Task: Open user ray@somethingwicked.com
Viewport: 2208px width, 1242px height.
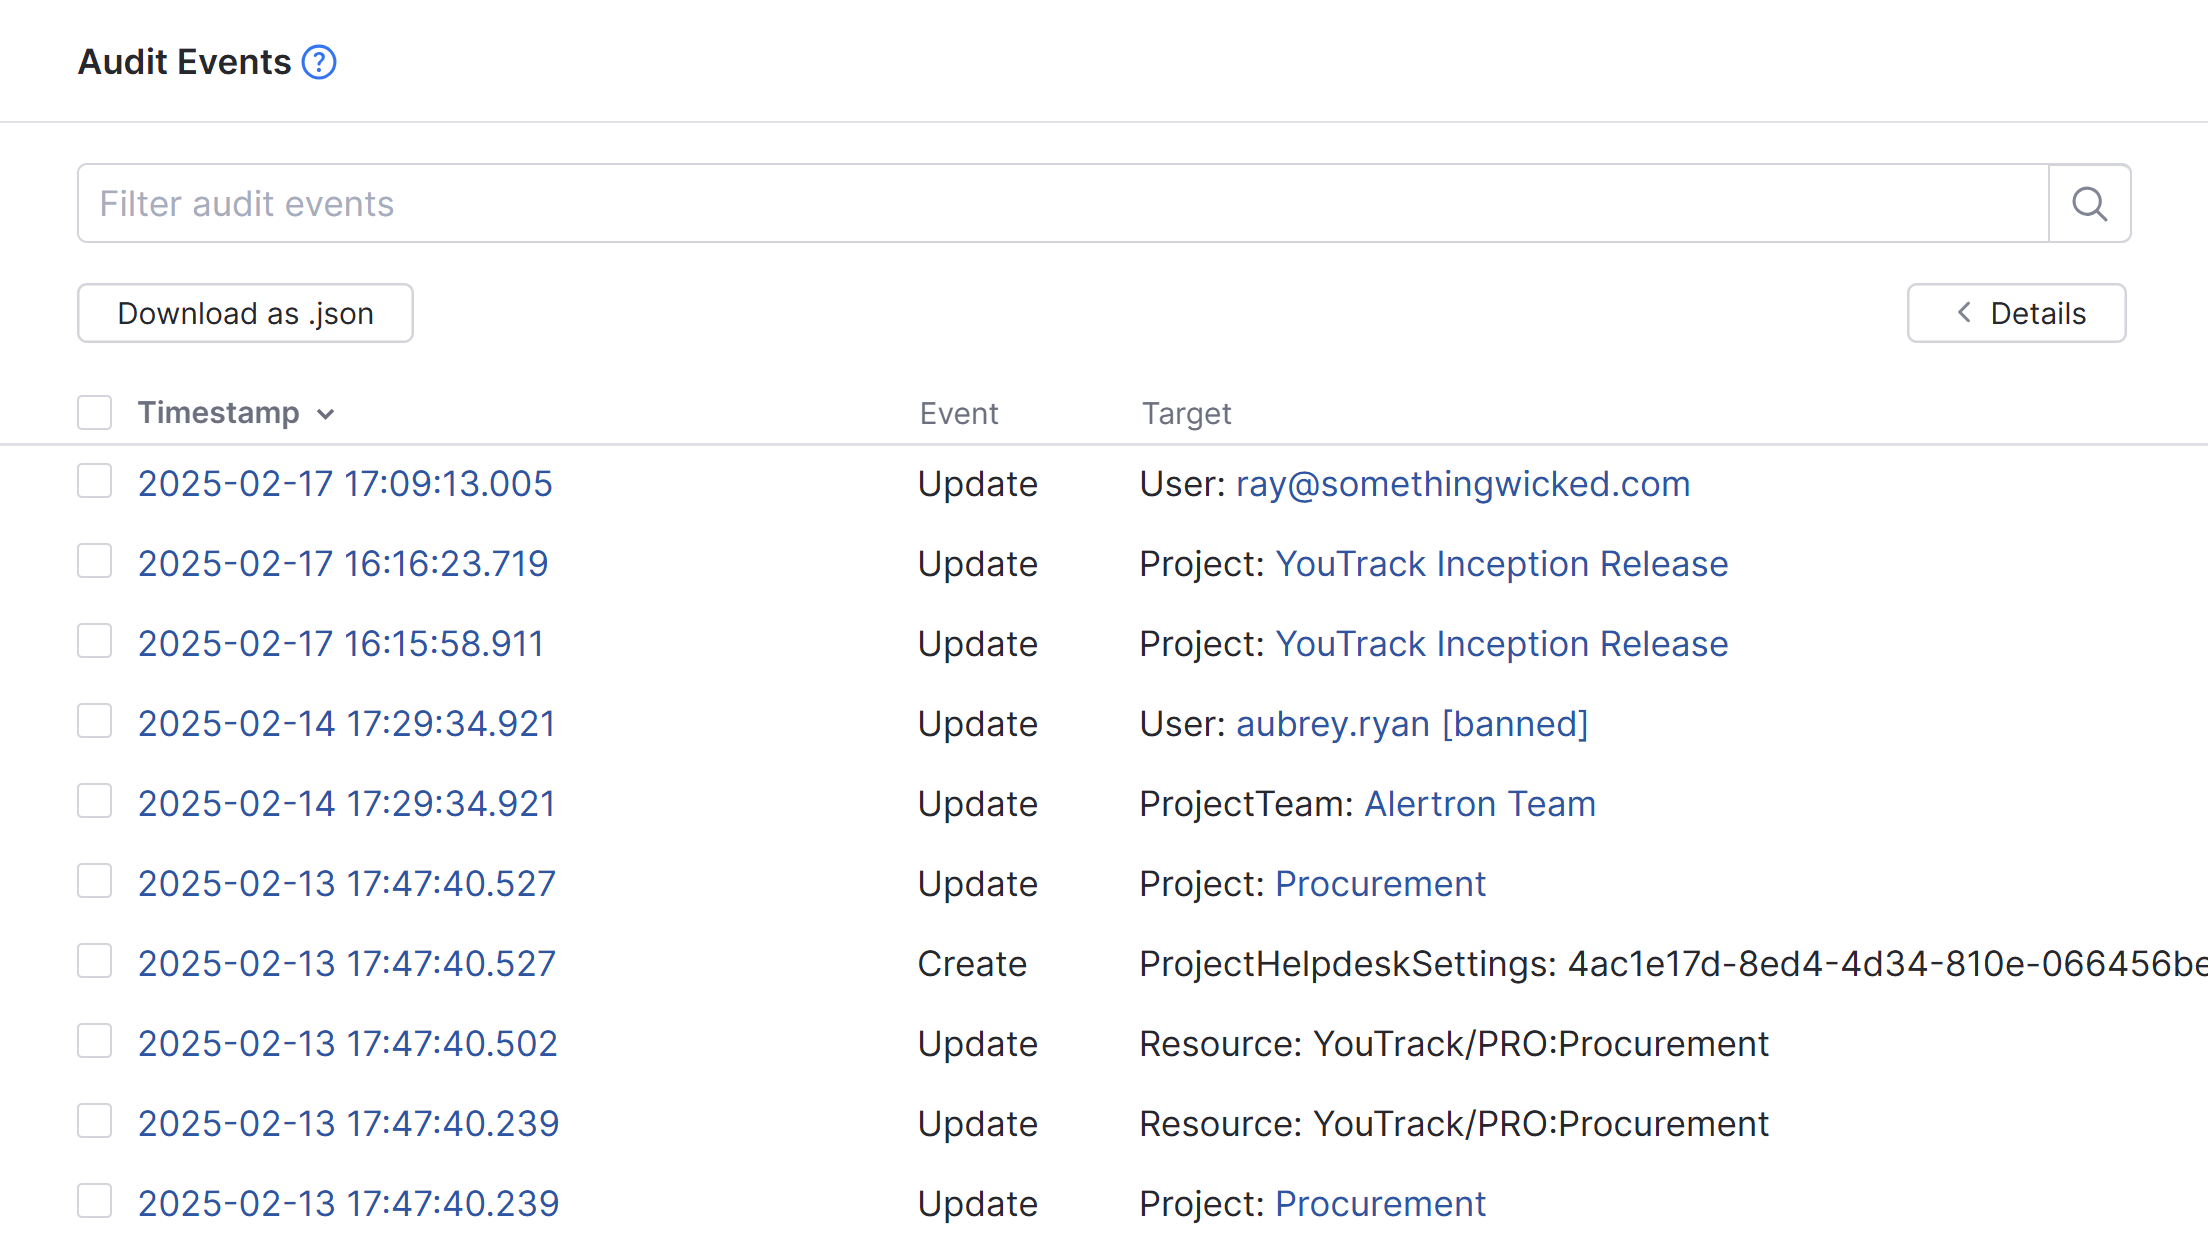Action: tap(1463, 483)
